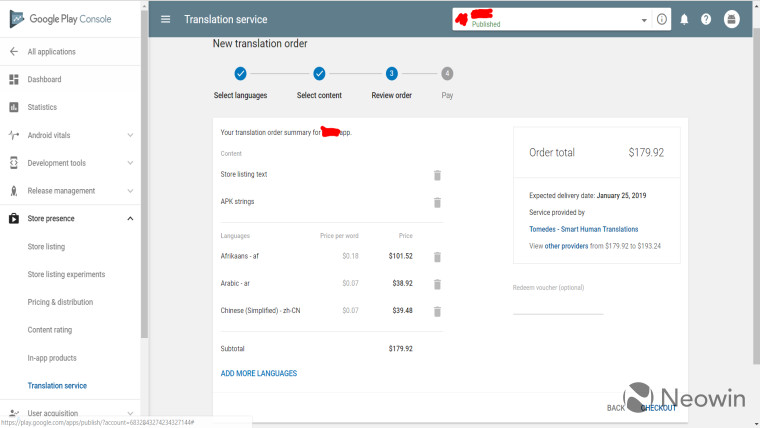This screenshot has width=760, height=428.
Task: Click the Google Play Console logo
Action: pos(61,19)
